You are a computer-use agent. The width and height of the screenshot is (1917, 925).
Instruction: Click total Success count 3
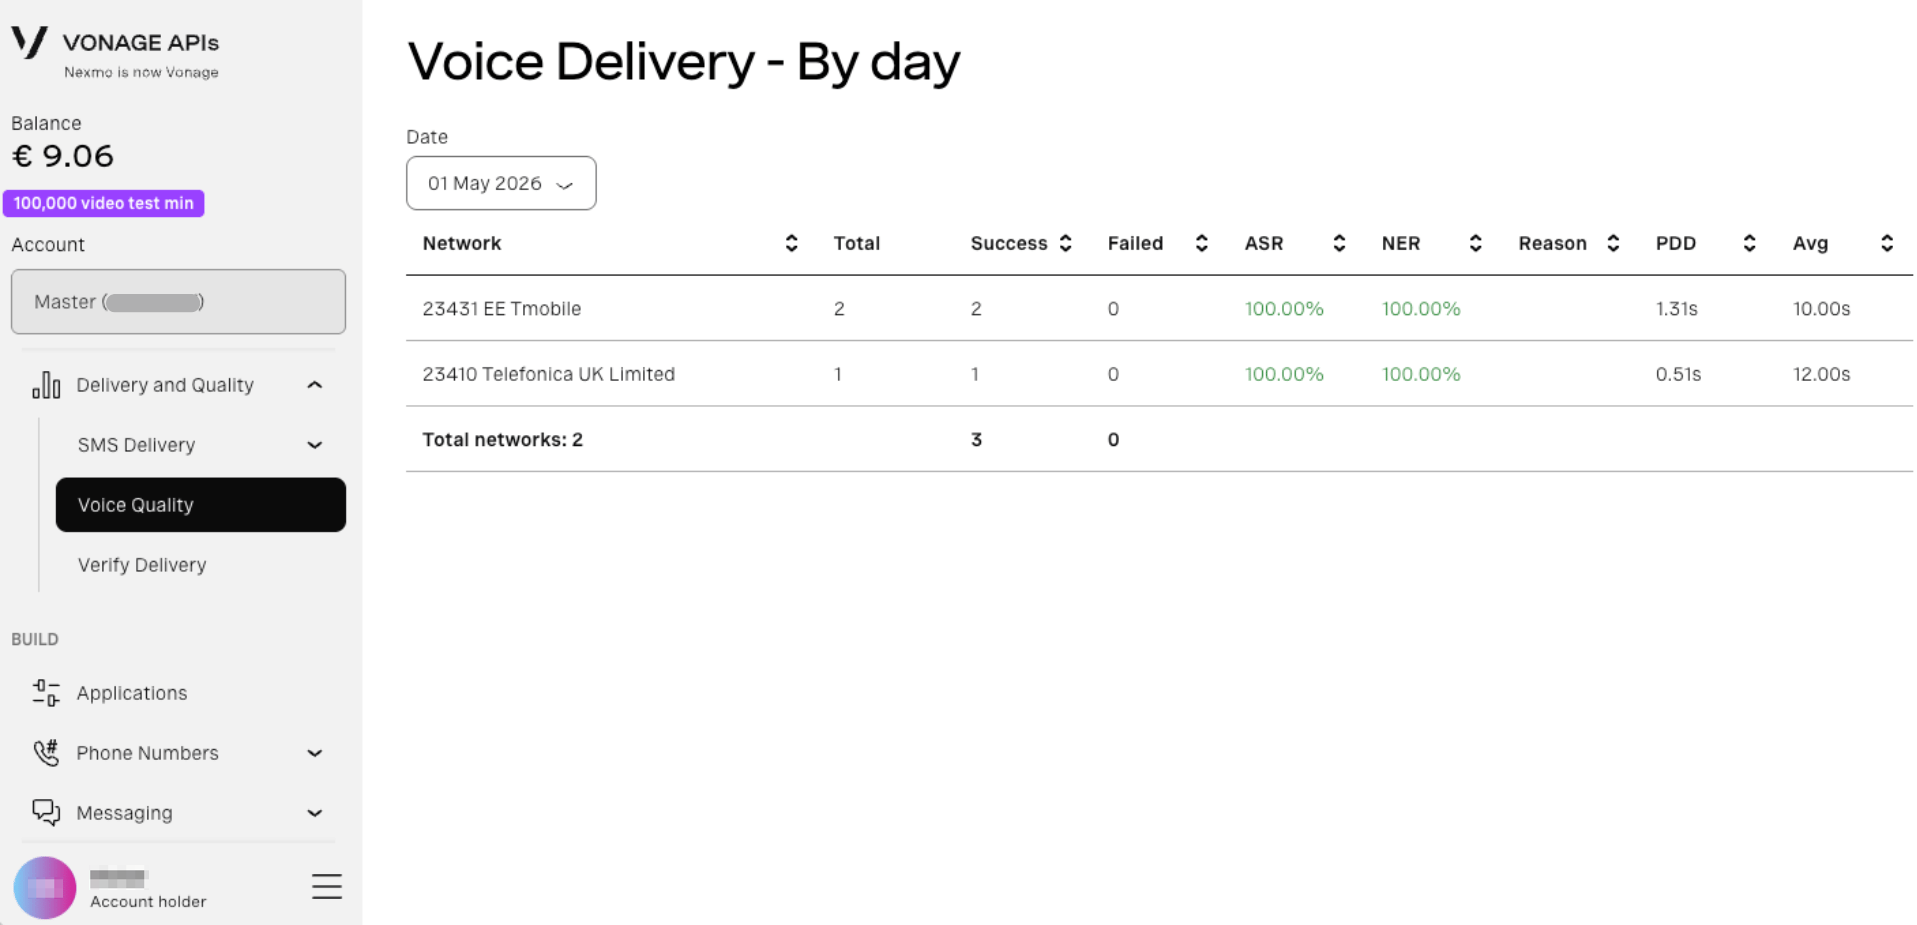[x=977, y=439]
